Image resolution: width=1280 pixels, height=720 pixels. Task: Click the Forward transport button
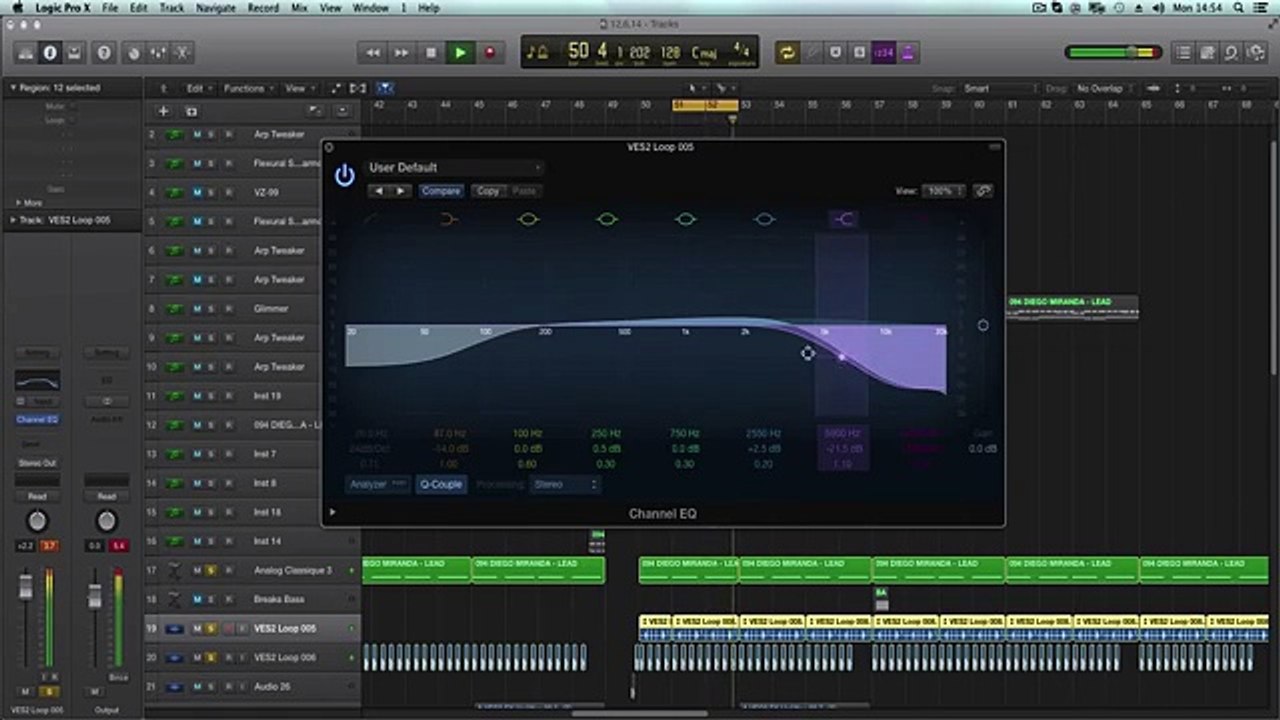[402, 52]
